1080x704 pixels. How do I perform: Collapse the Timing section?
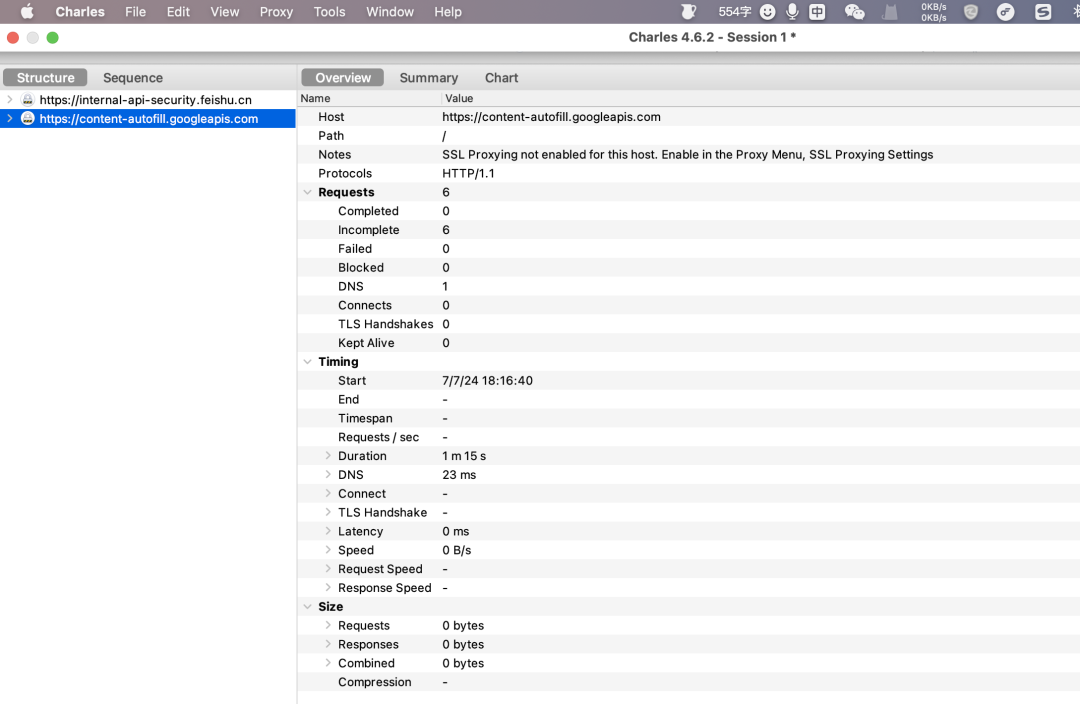click(x=307, y=362)
